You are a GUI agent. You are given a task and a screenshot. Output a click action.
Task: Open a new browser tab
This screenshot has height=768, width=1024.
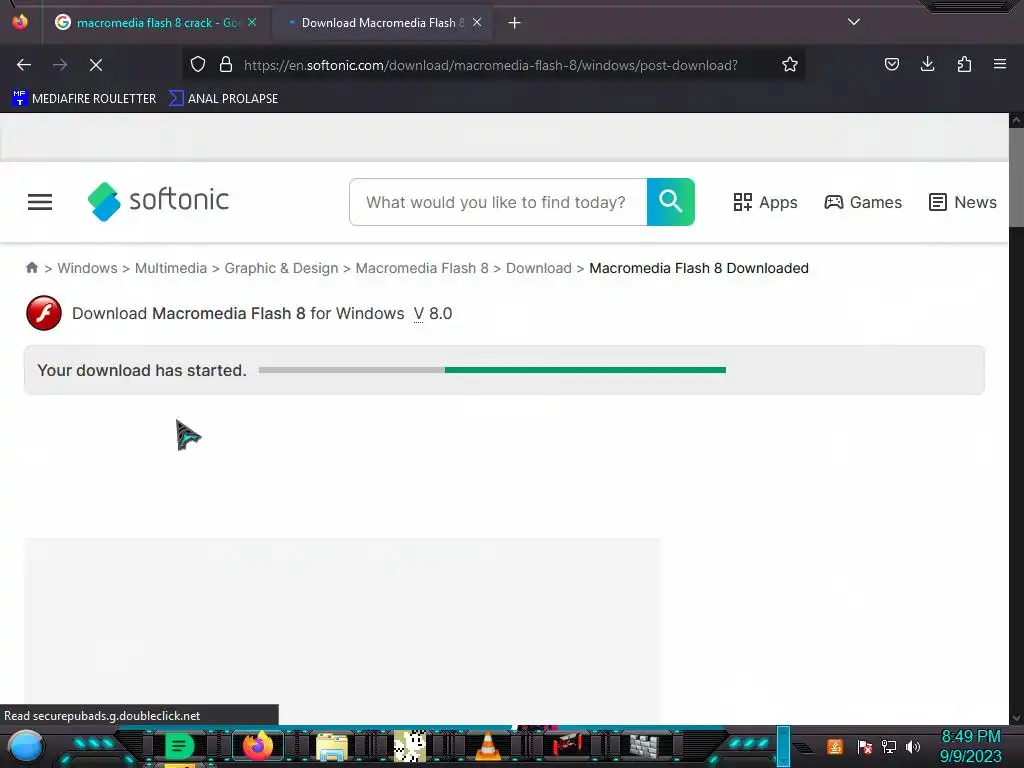(x=515, y=23)
